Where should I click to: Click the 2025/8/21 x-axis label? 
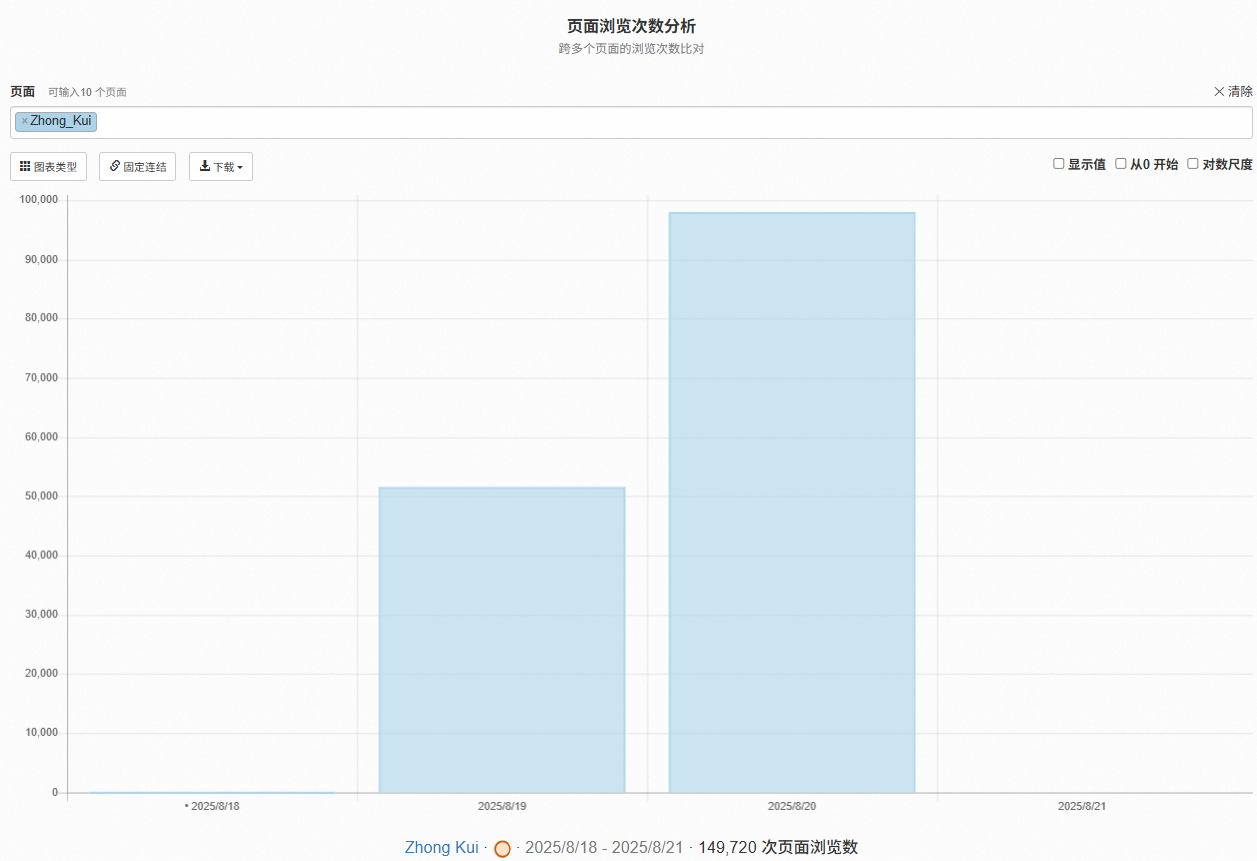pyautogui.click(x=1082, y=805)
